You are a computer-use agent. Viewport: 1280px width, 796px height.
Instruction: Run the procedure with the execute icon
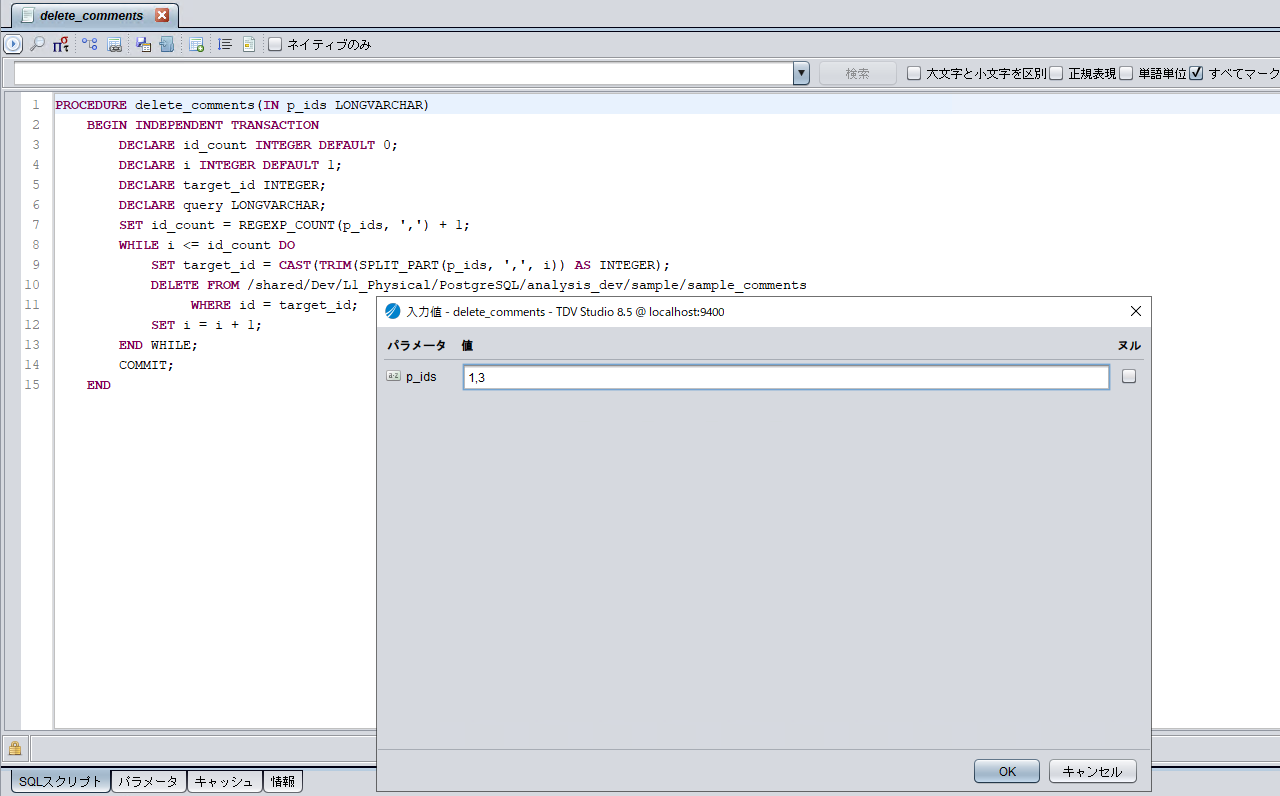point(13,44)
